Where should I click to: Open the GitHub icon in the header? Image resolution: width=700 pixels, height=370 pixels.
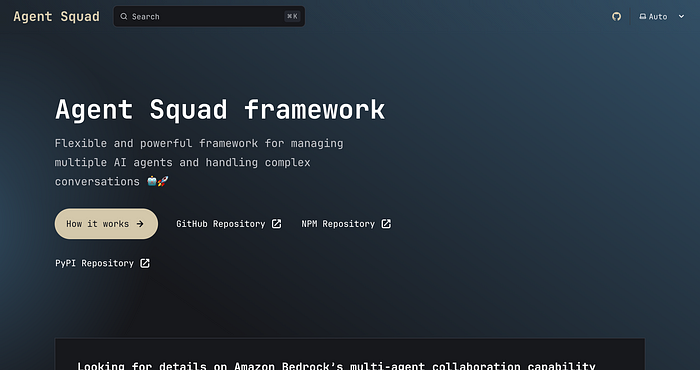617,17
